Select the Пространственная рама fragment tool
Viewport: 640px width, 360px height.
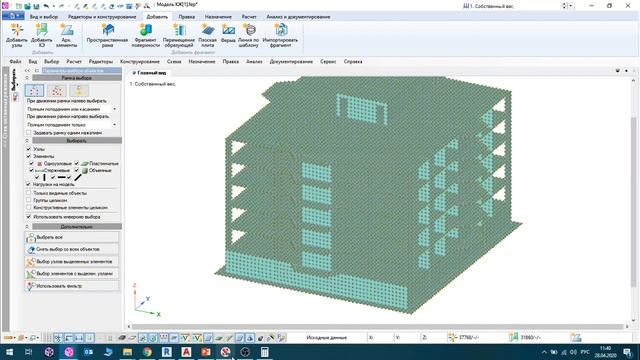point(107,35)
